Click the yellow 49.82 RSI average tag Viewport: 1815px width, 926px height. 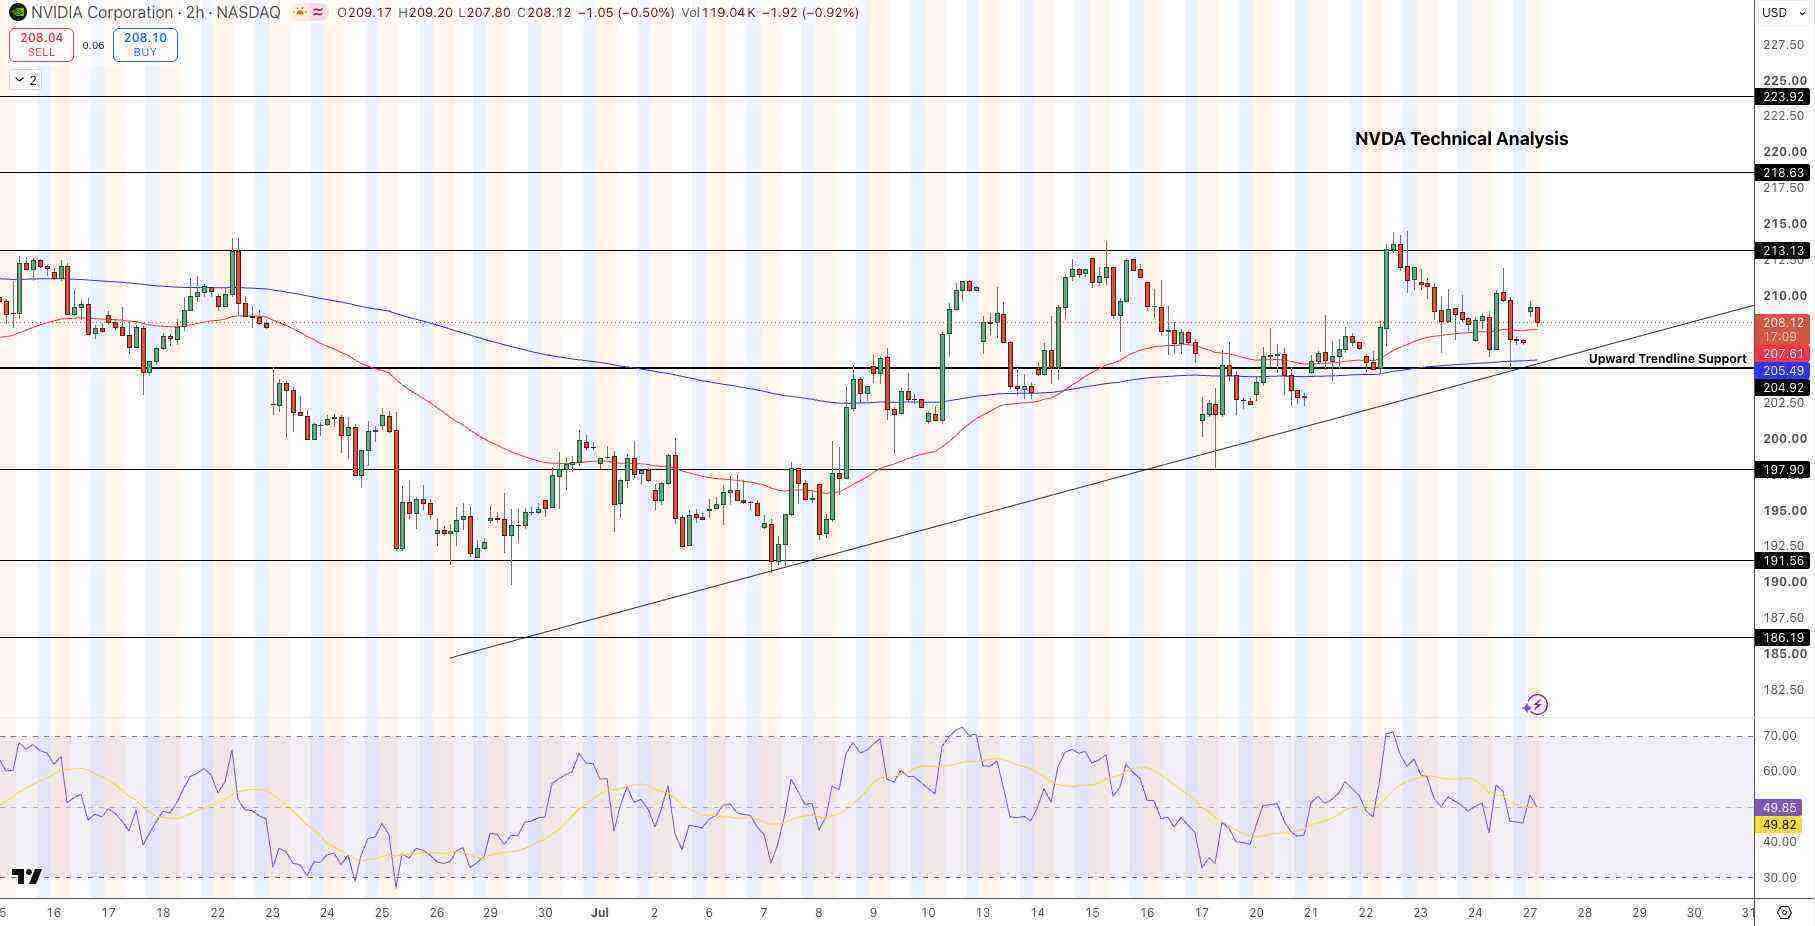1780,825
